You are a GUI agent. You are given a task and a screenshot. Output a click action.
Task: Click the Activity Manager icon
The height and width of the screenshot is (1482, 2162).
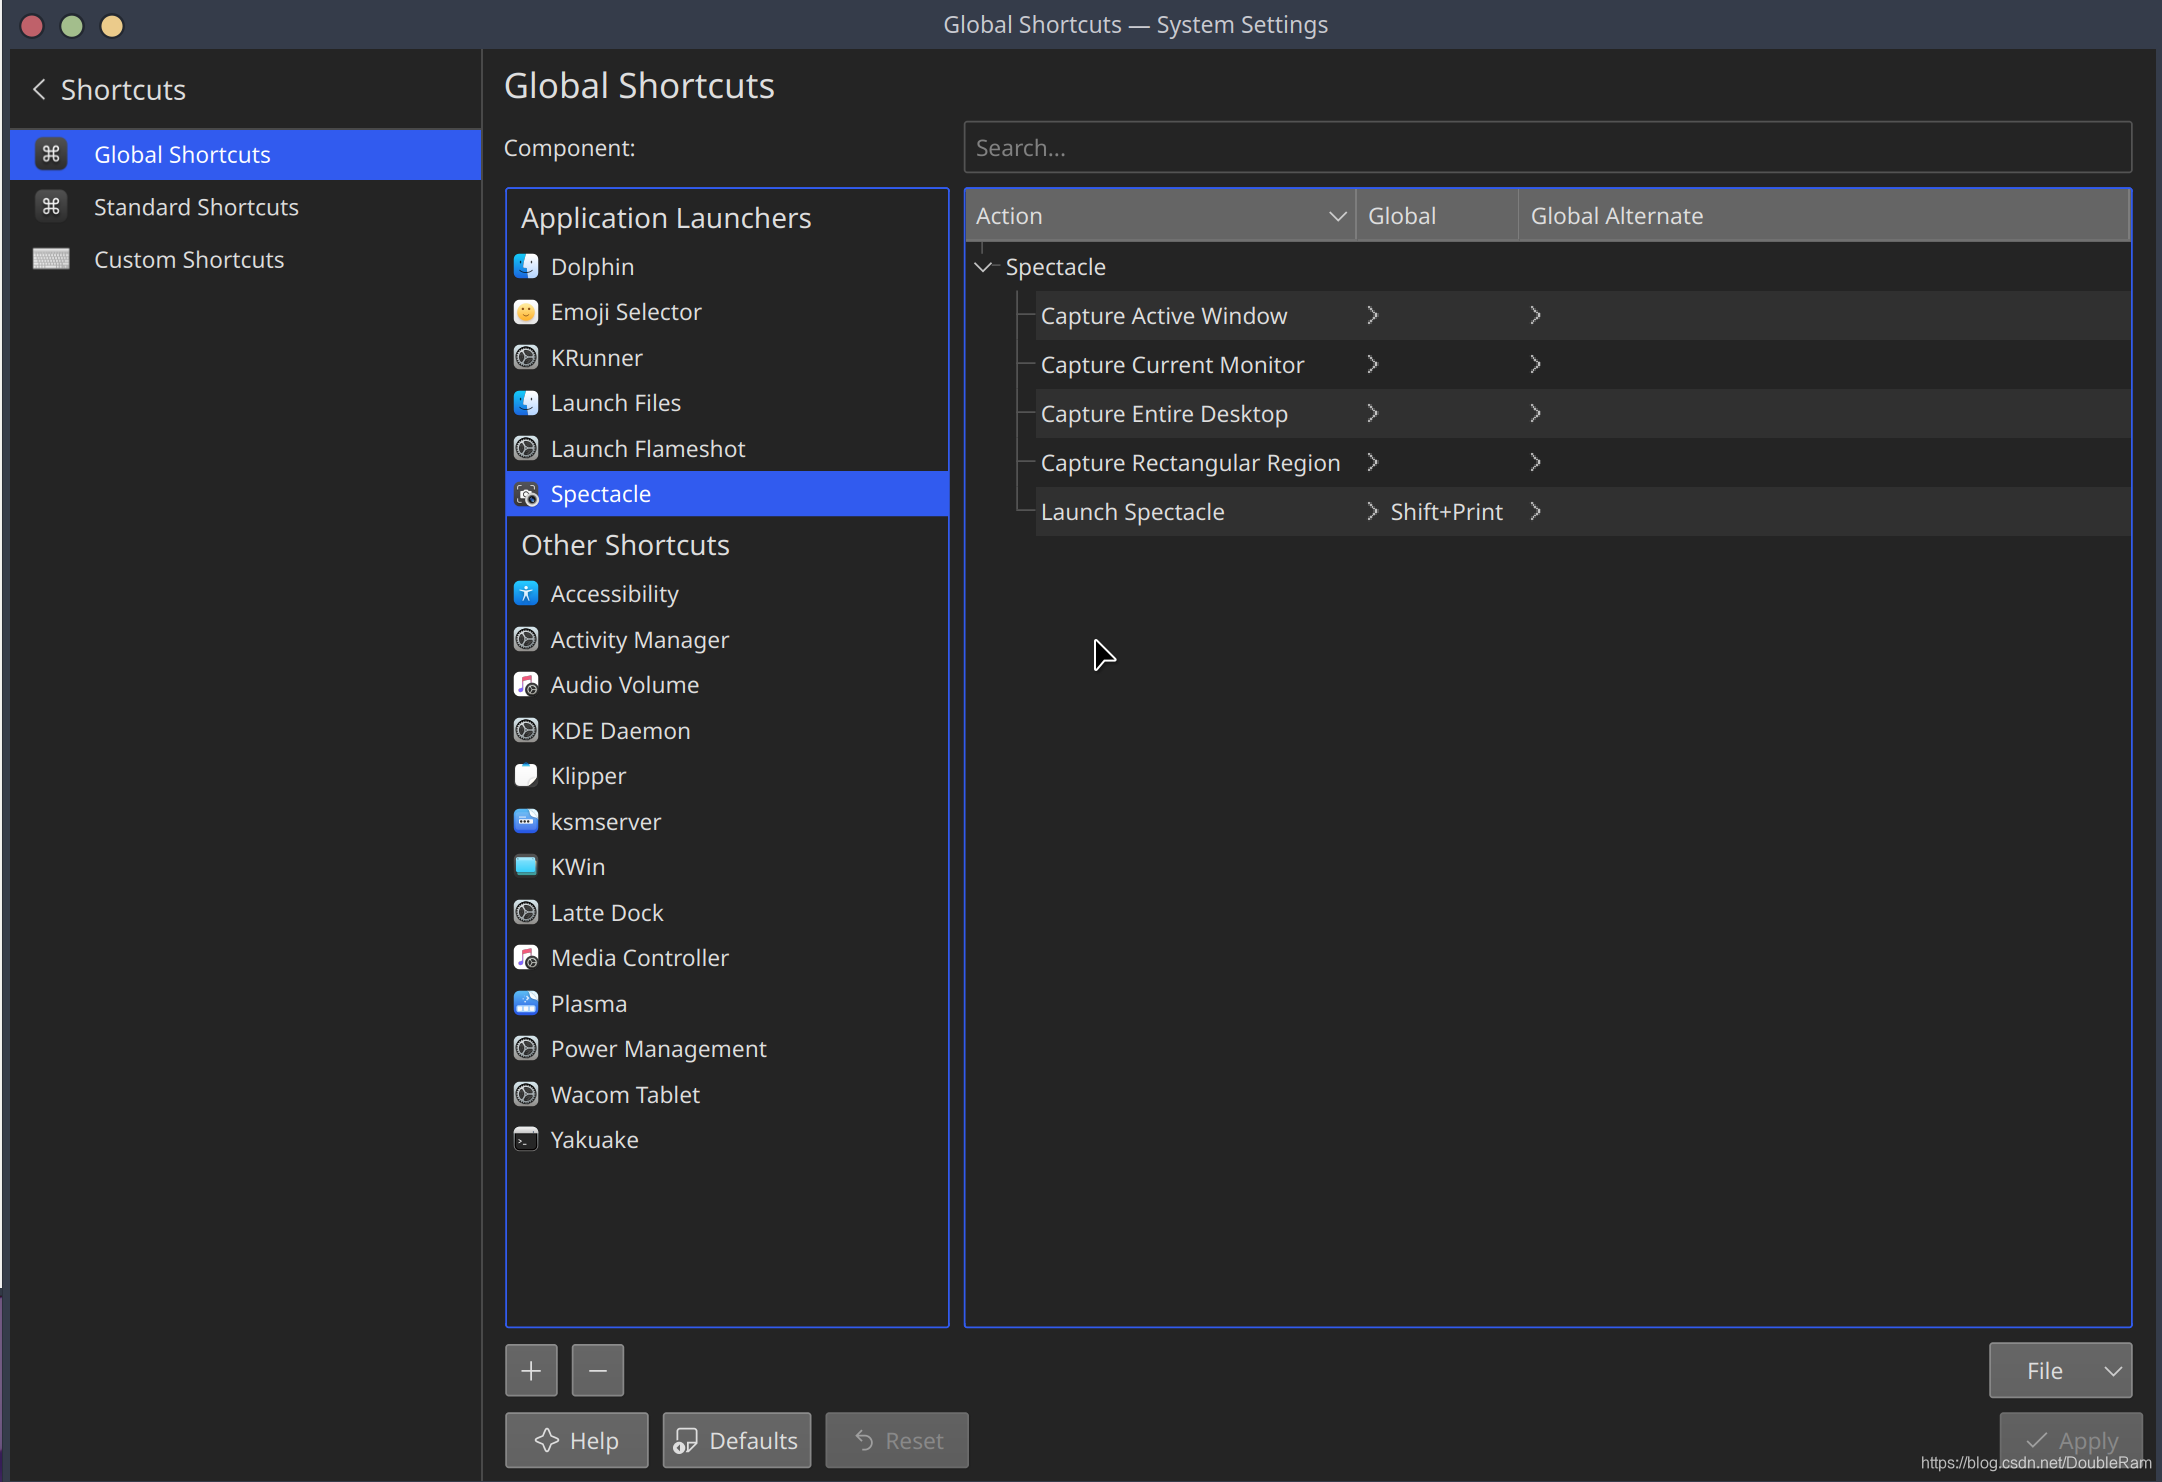(x=526, y=639)
